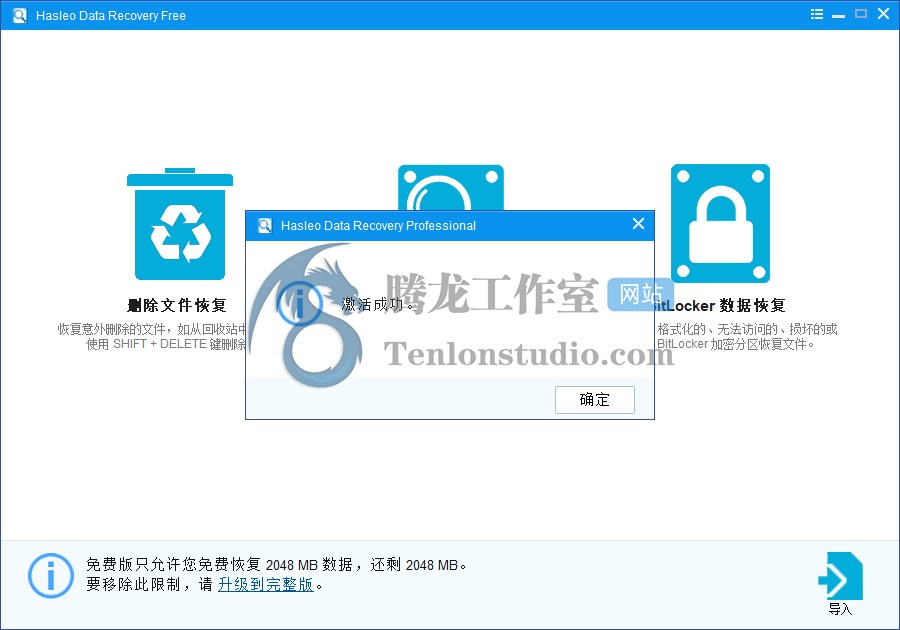900x630 pixels.
Task: Select the BitLocker padlock drive icon
Action: click(x=720, y=223)
